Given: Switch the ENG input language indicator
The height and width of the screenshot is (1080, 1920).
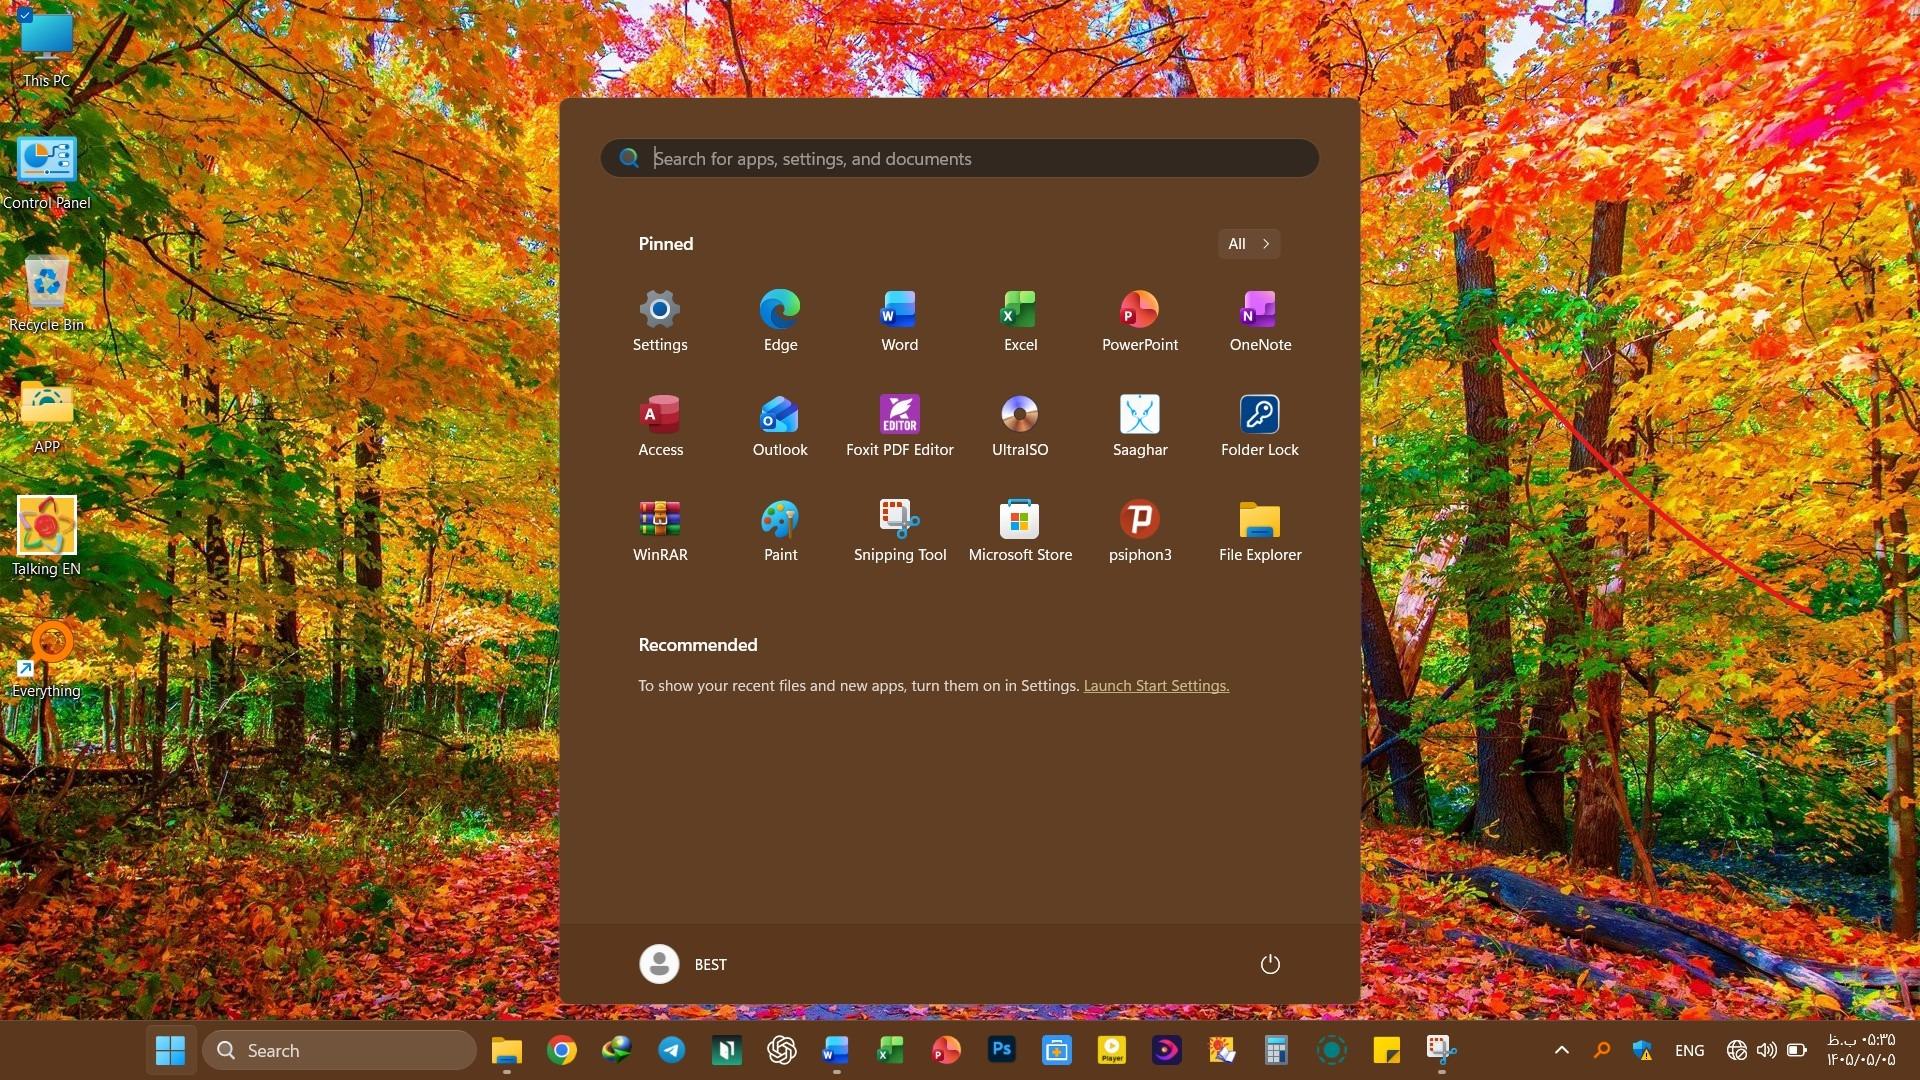Looking at the screenshot, I should (1690, 1050).
